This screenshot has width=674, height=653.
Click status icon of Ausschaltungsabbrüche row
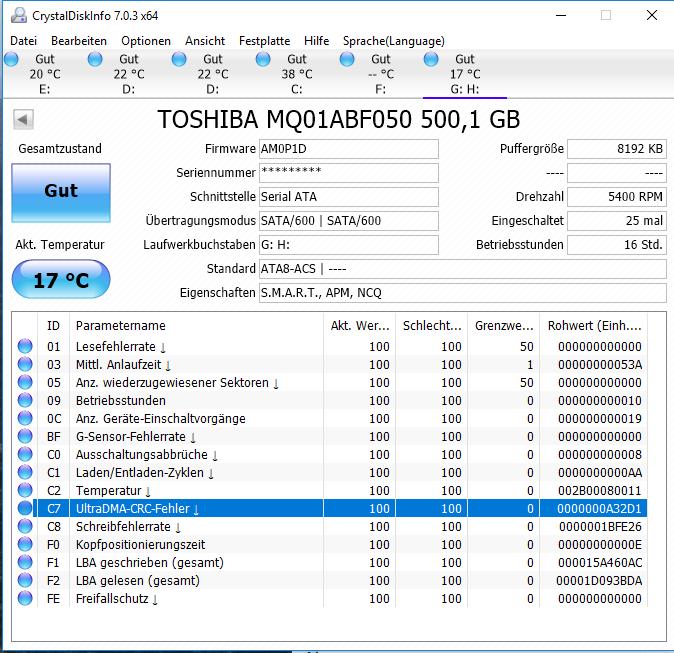pyautogui.click(x=25, y=454)
